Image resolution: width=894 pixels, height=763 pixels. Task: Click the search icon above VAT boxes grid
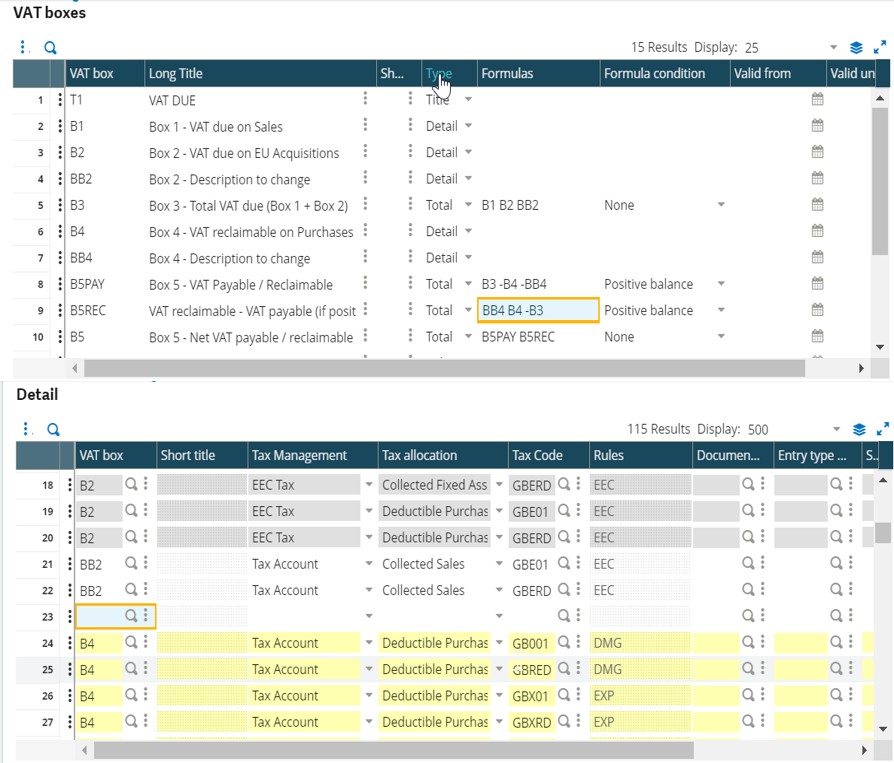pos(50,47)
